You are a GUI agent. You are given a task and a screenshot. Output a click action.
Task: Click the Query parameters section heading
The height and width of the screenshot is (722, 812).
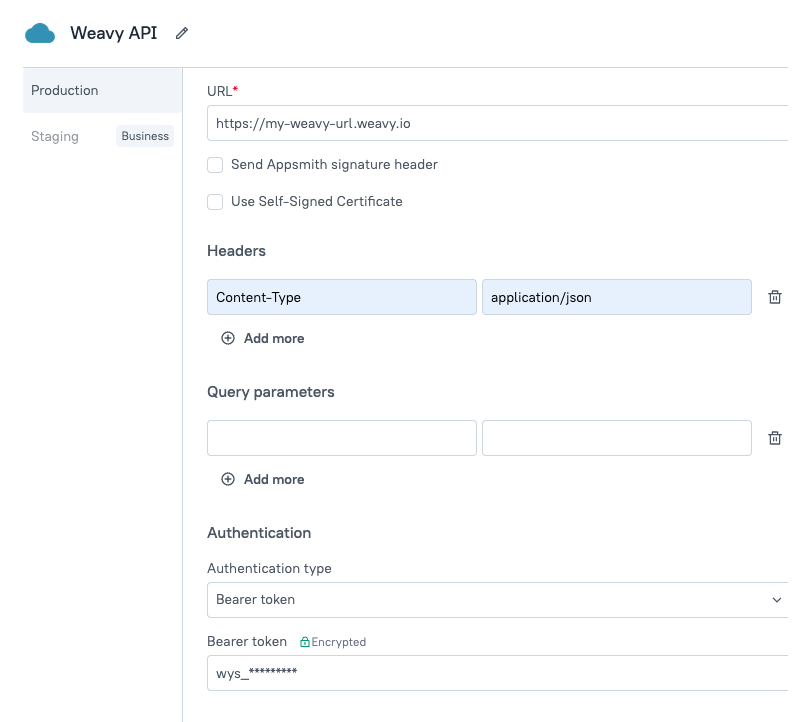270,392
